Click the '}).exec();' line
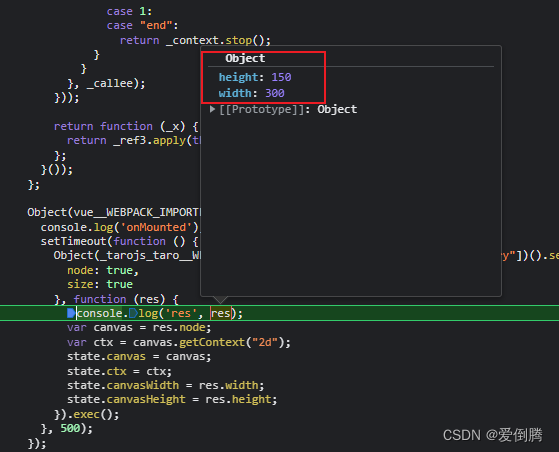Image resolution: width=559 pixels, height=452 pixels. pyautogui.click(x=87, y=414)
